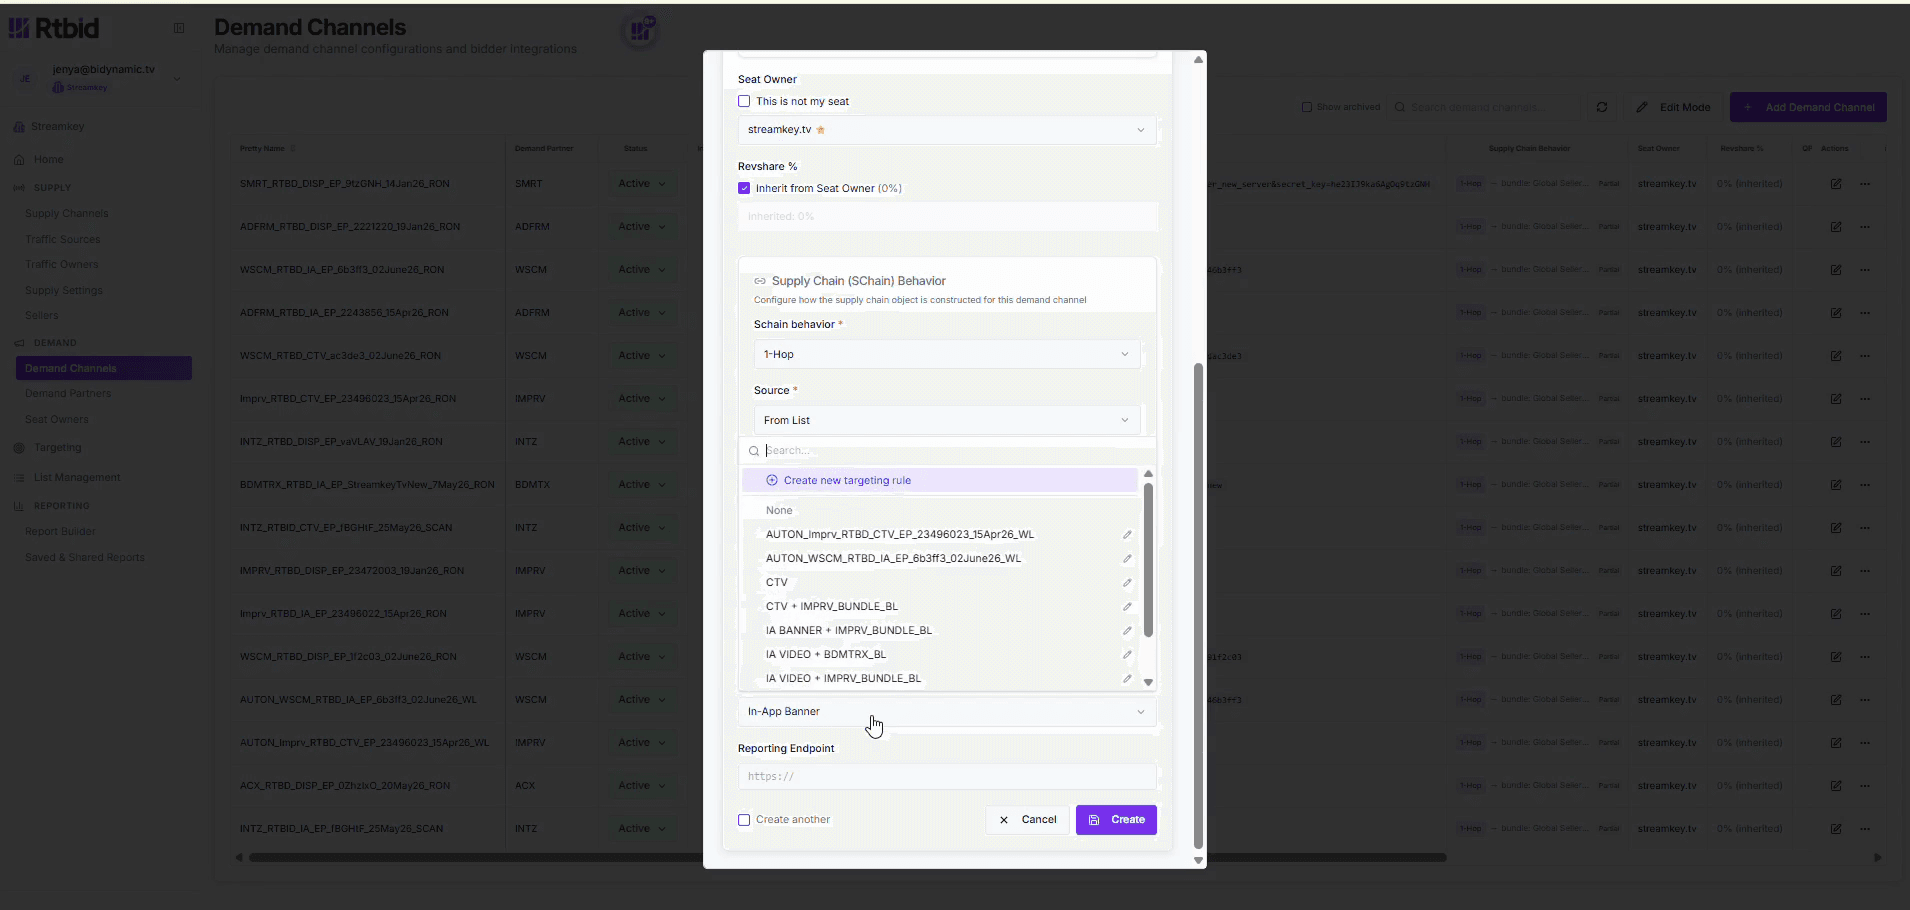Open more actions for SMRT_RTBD_DISP row
Screen dimensions: 1910x910
(x=1865, y=184)
